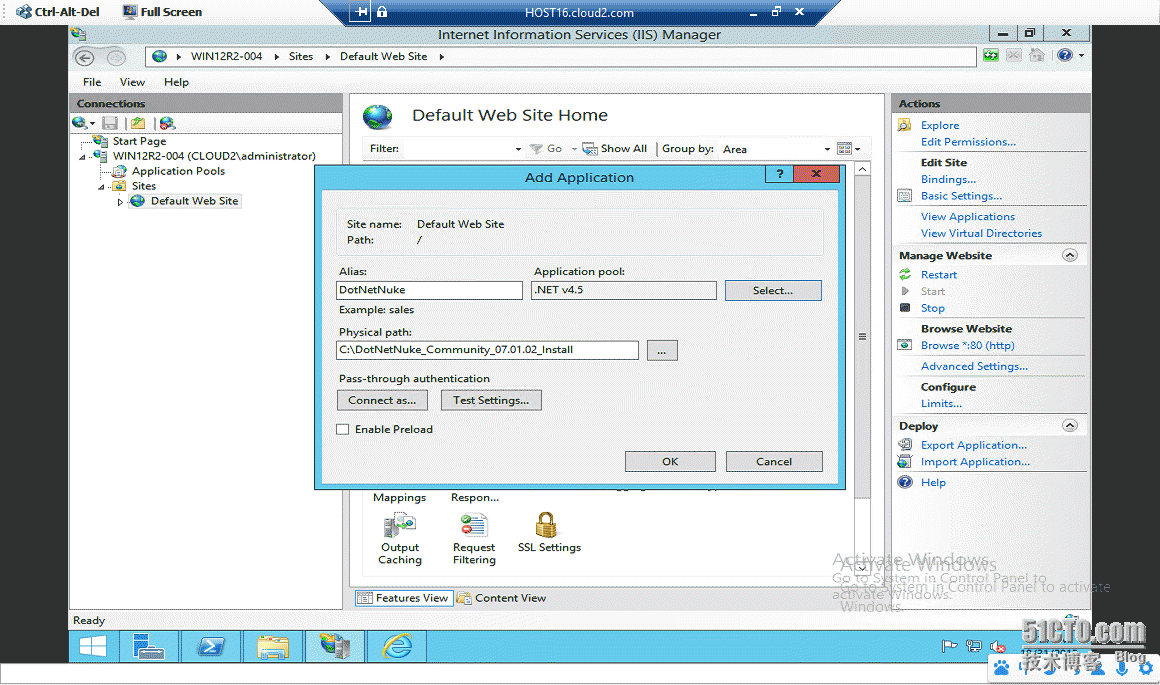Click the muted speaker tray icon
The height and width of the screenshot is (685, 1160).
[x=997, y=647]
